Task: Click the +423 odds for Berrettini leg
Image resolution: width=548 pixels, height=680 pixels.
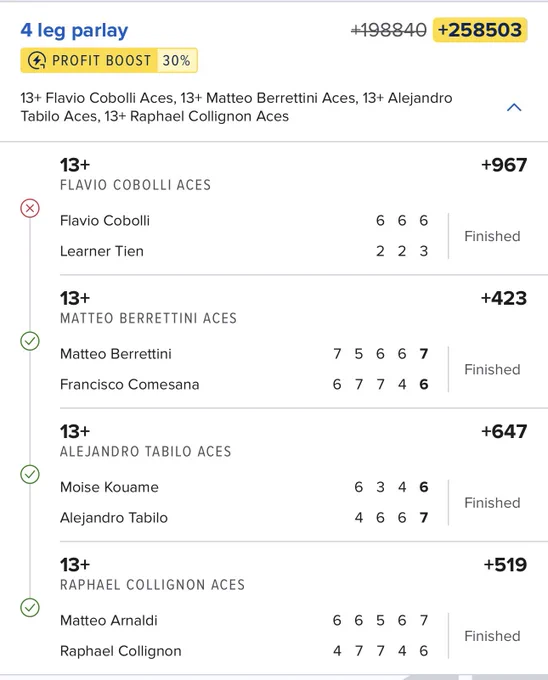Action: pos(504,298)
